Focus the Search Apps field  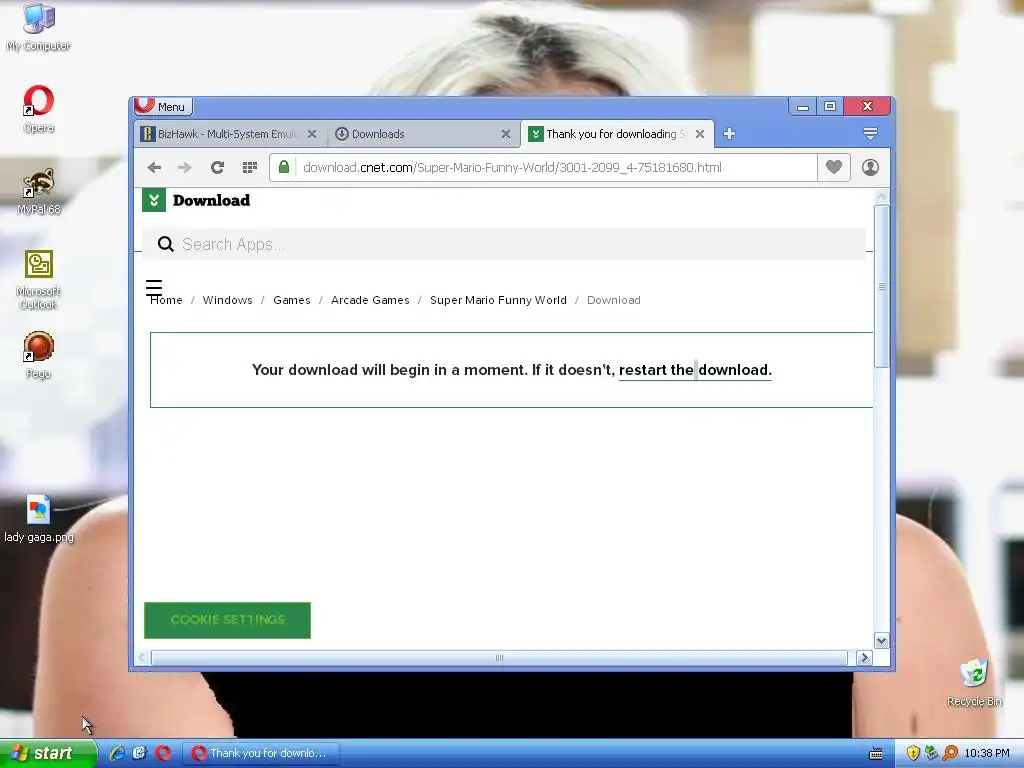tap(504, 244)
